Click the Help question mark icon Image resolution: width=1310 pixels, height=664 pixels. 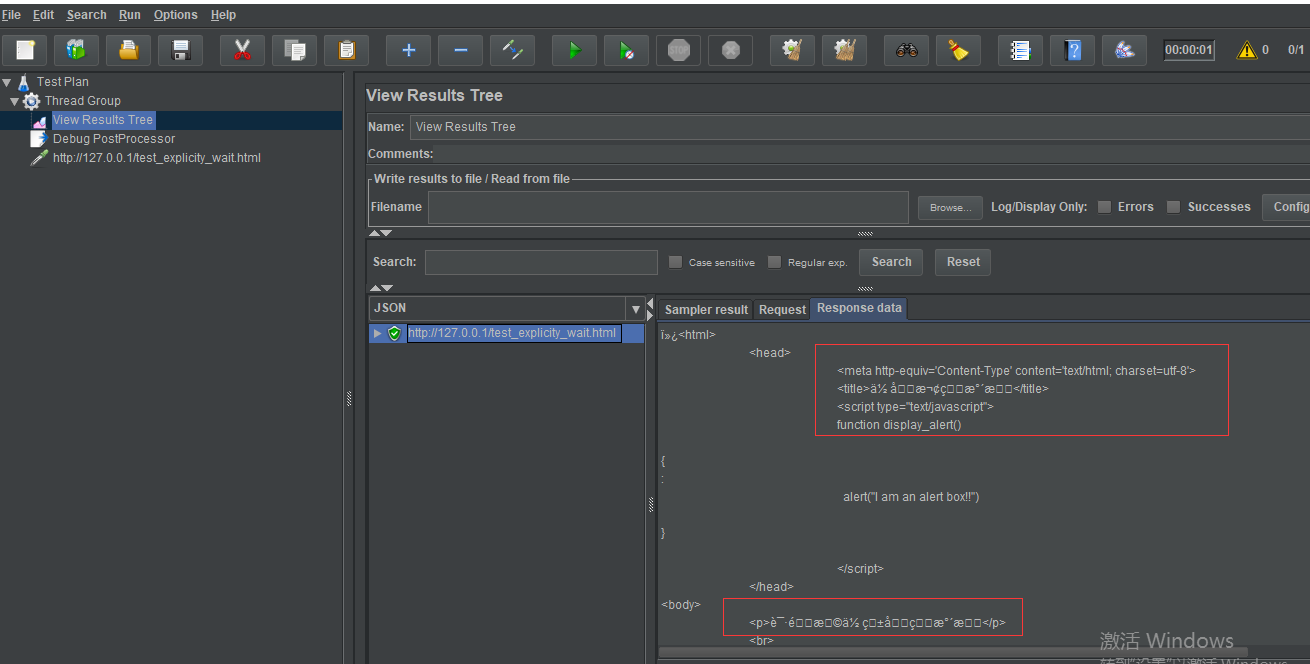(1073, 50)
